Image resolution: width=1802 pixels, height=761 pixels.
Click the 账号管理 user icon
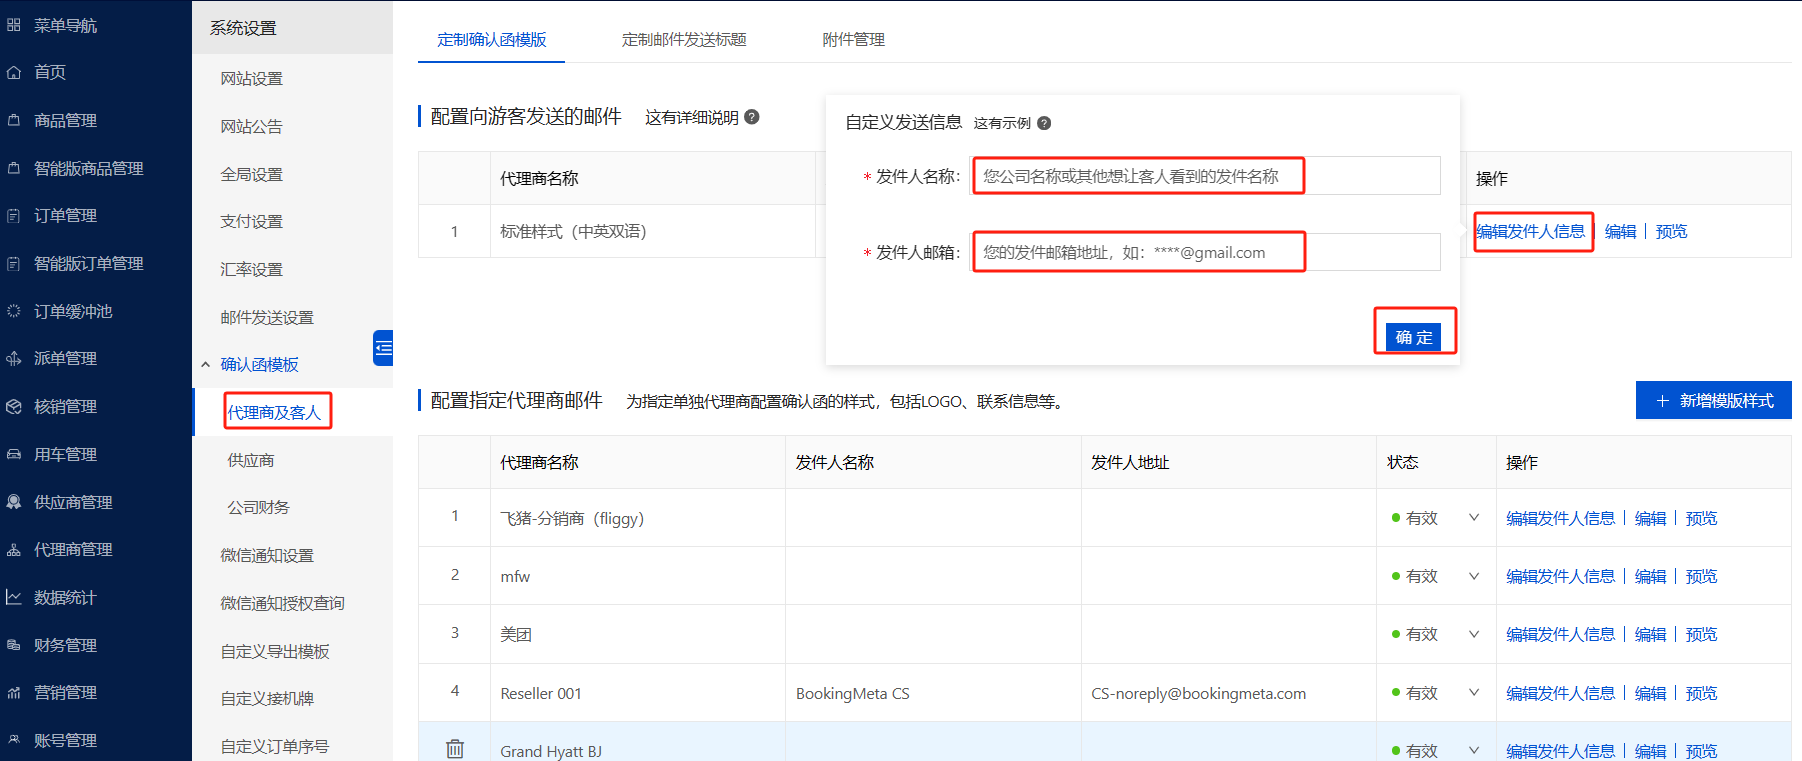14,740
